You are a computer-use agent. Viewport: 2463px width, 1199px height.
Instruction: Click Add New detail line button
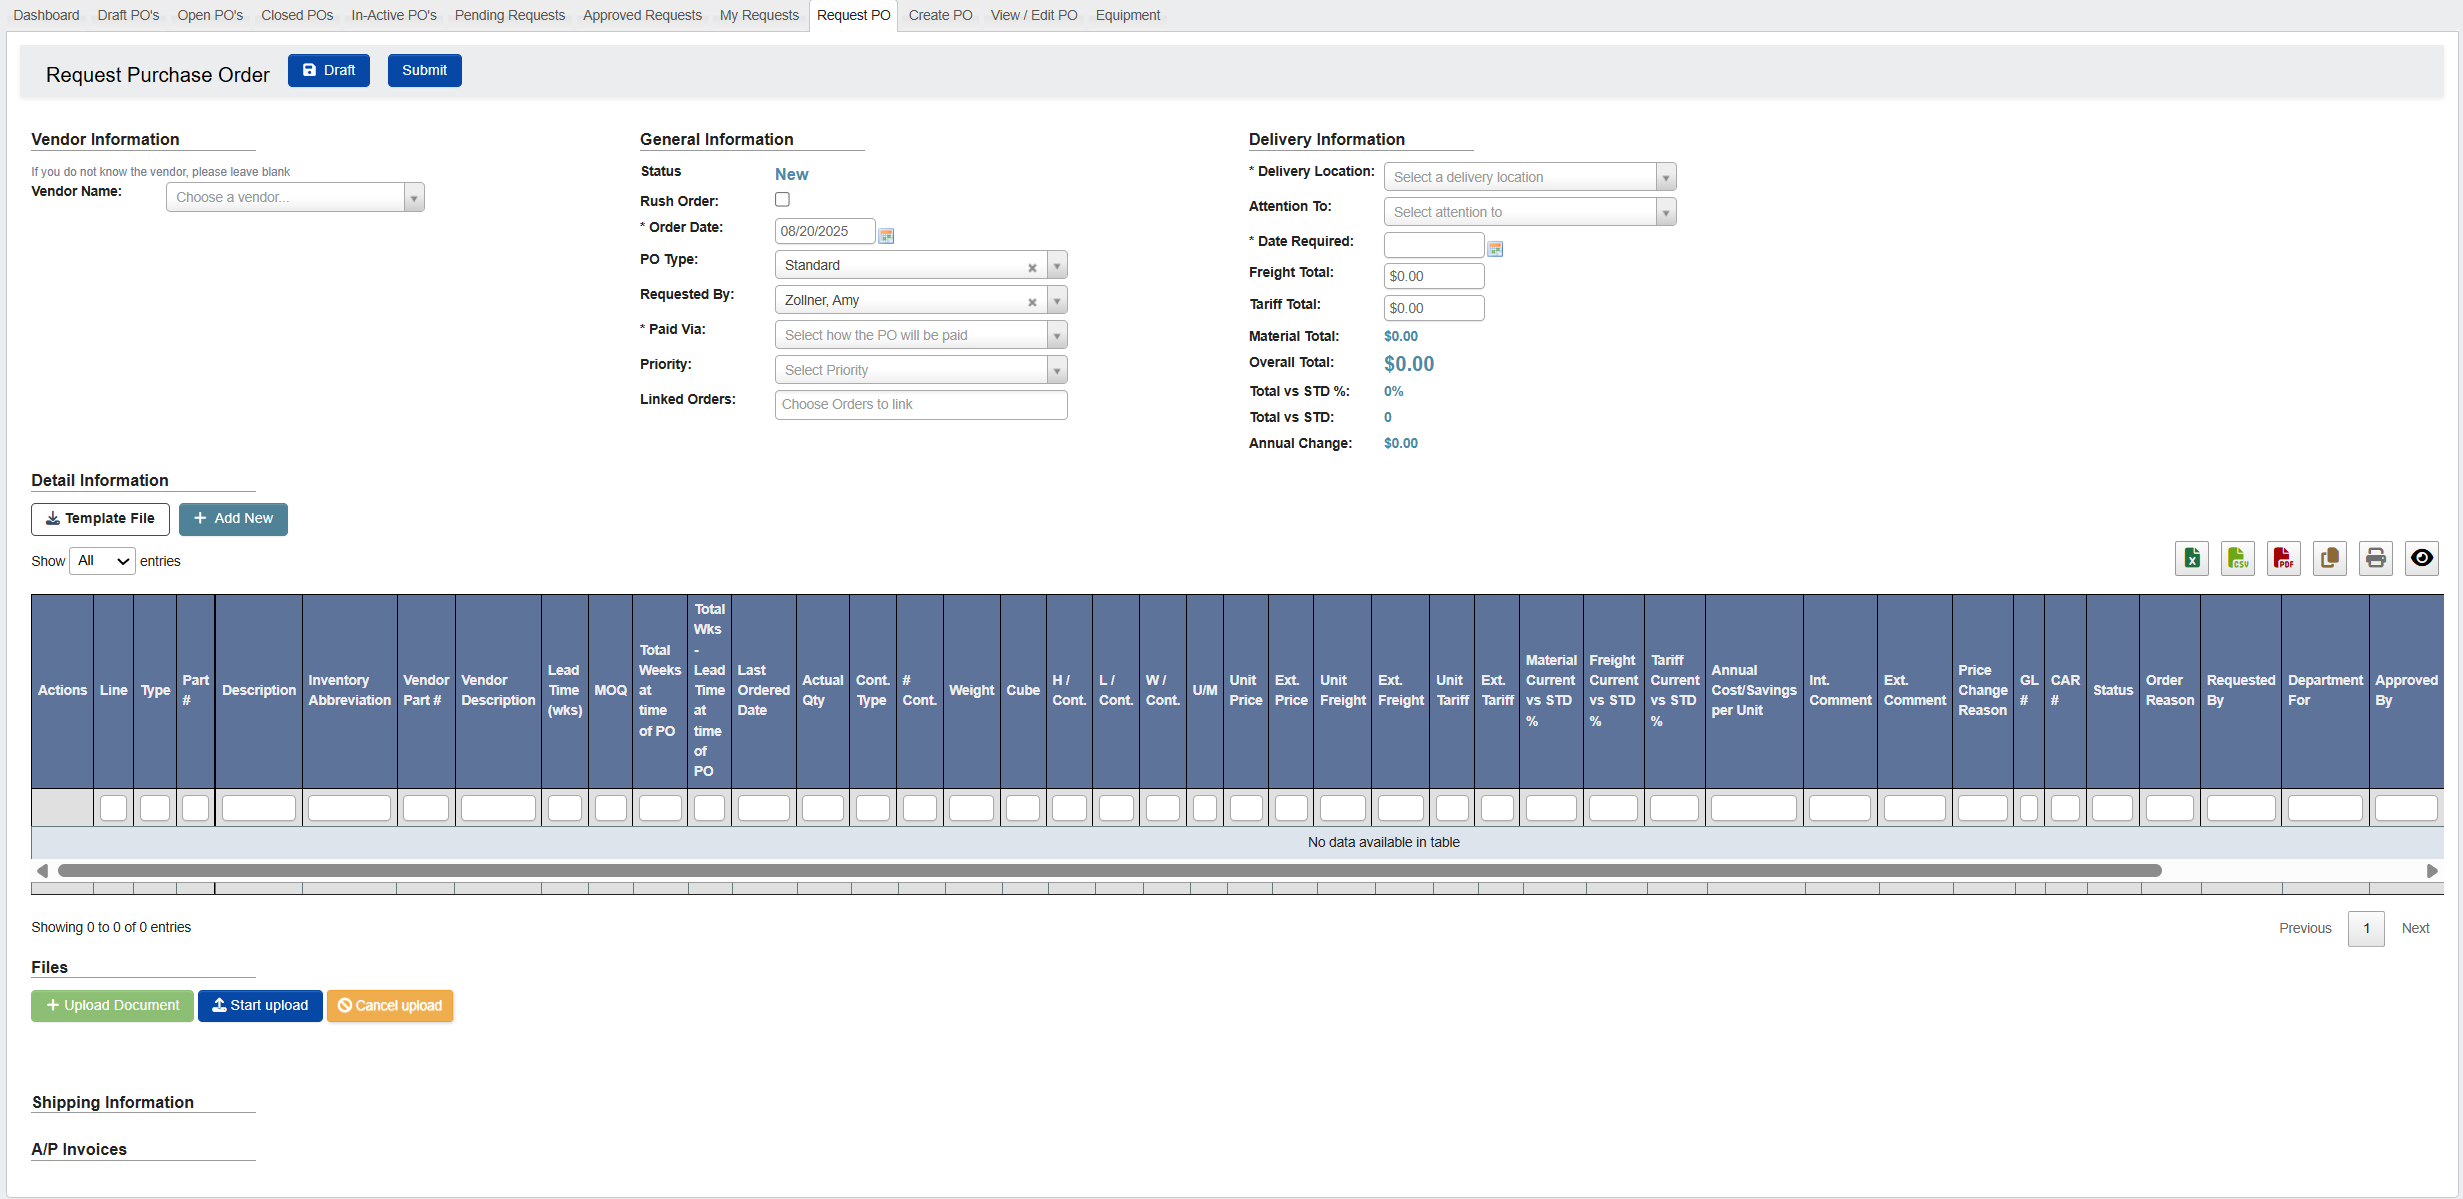[x=233, y=519]
